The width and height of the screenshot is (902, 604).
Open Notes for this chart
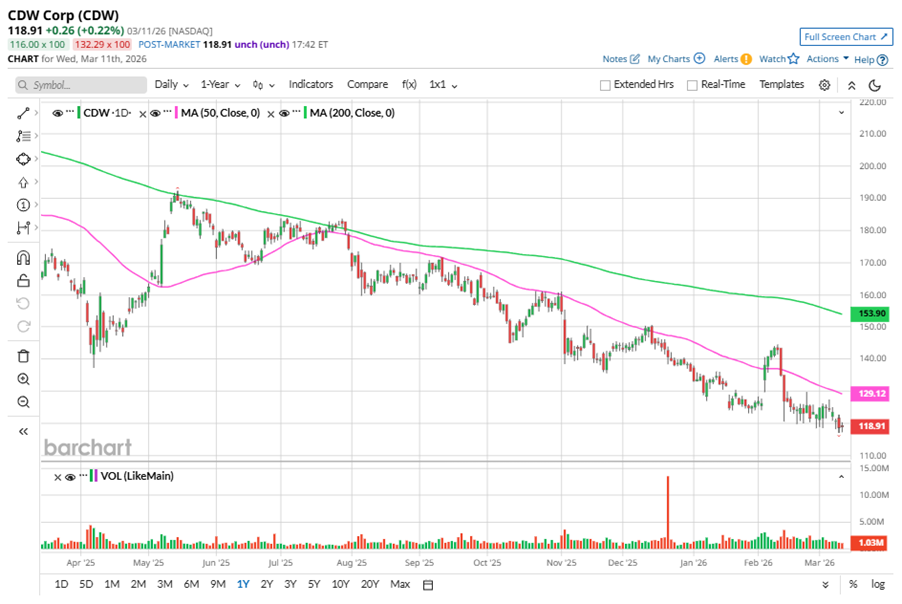click(621, 59)
